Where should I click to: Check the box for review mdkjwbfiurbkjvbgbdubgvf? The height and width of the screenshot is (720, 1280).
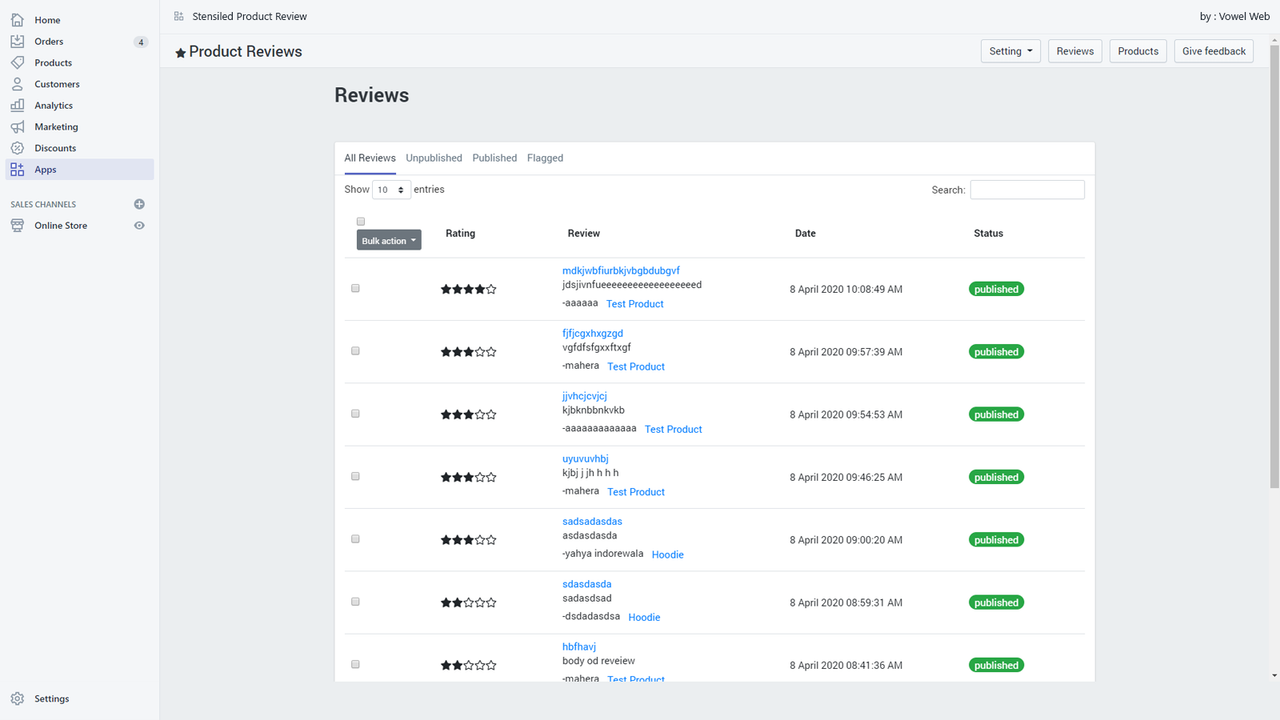355,288
